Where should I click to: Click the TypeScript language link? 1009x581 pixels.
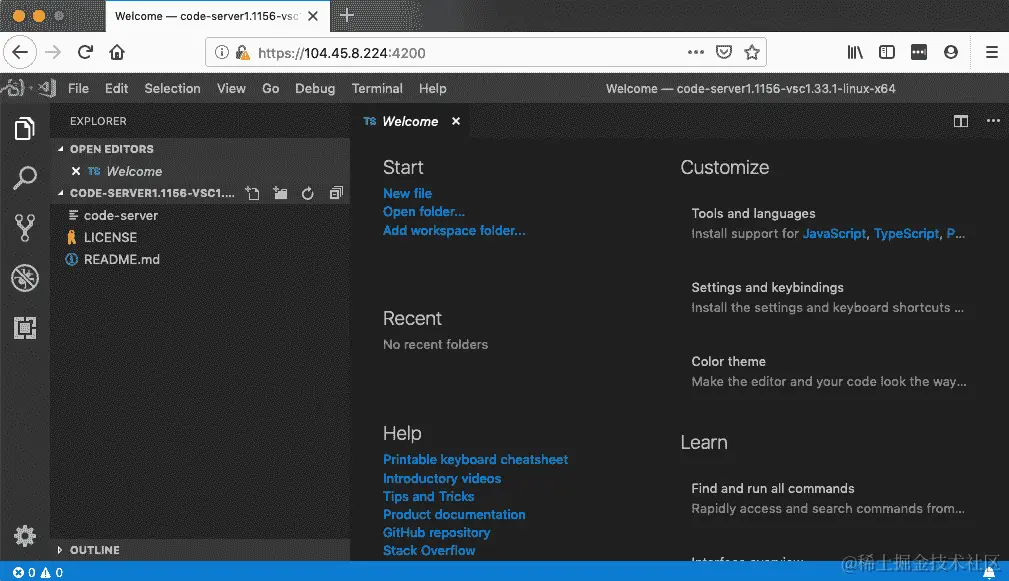pyautogui.click(x=906, y=234)
